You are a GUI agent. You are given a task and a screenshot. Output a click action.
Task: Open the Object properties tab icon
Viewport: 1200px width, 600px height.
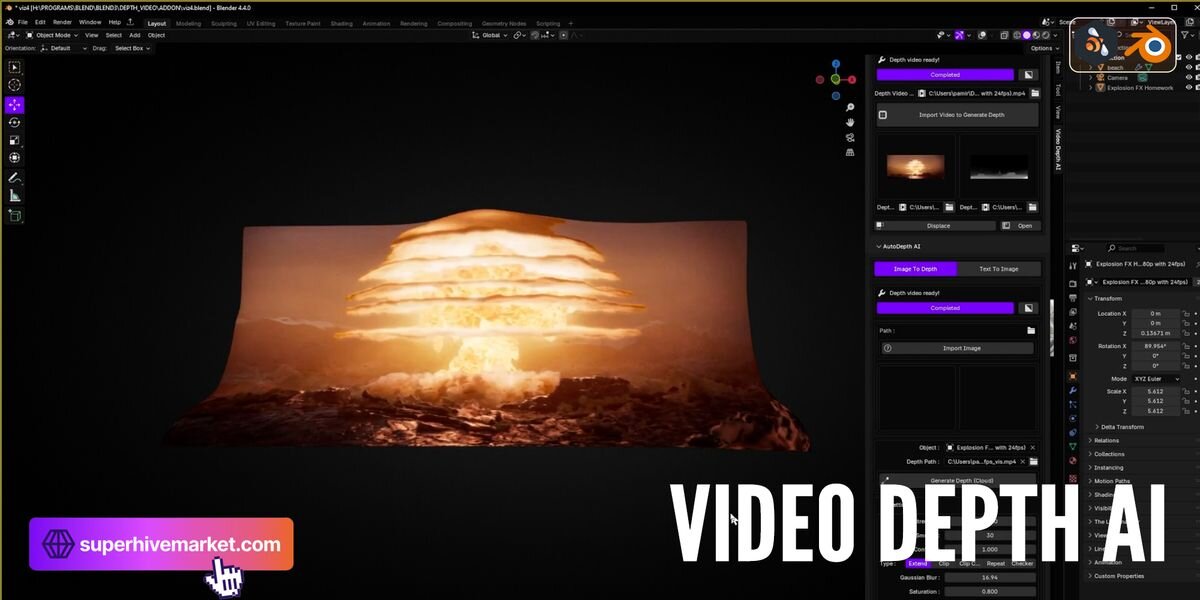(x=1073, y=376)
